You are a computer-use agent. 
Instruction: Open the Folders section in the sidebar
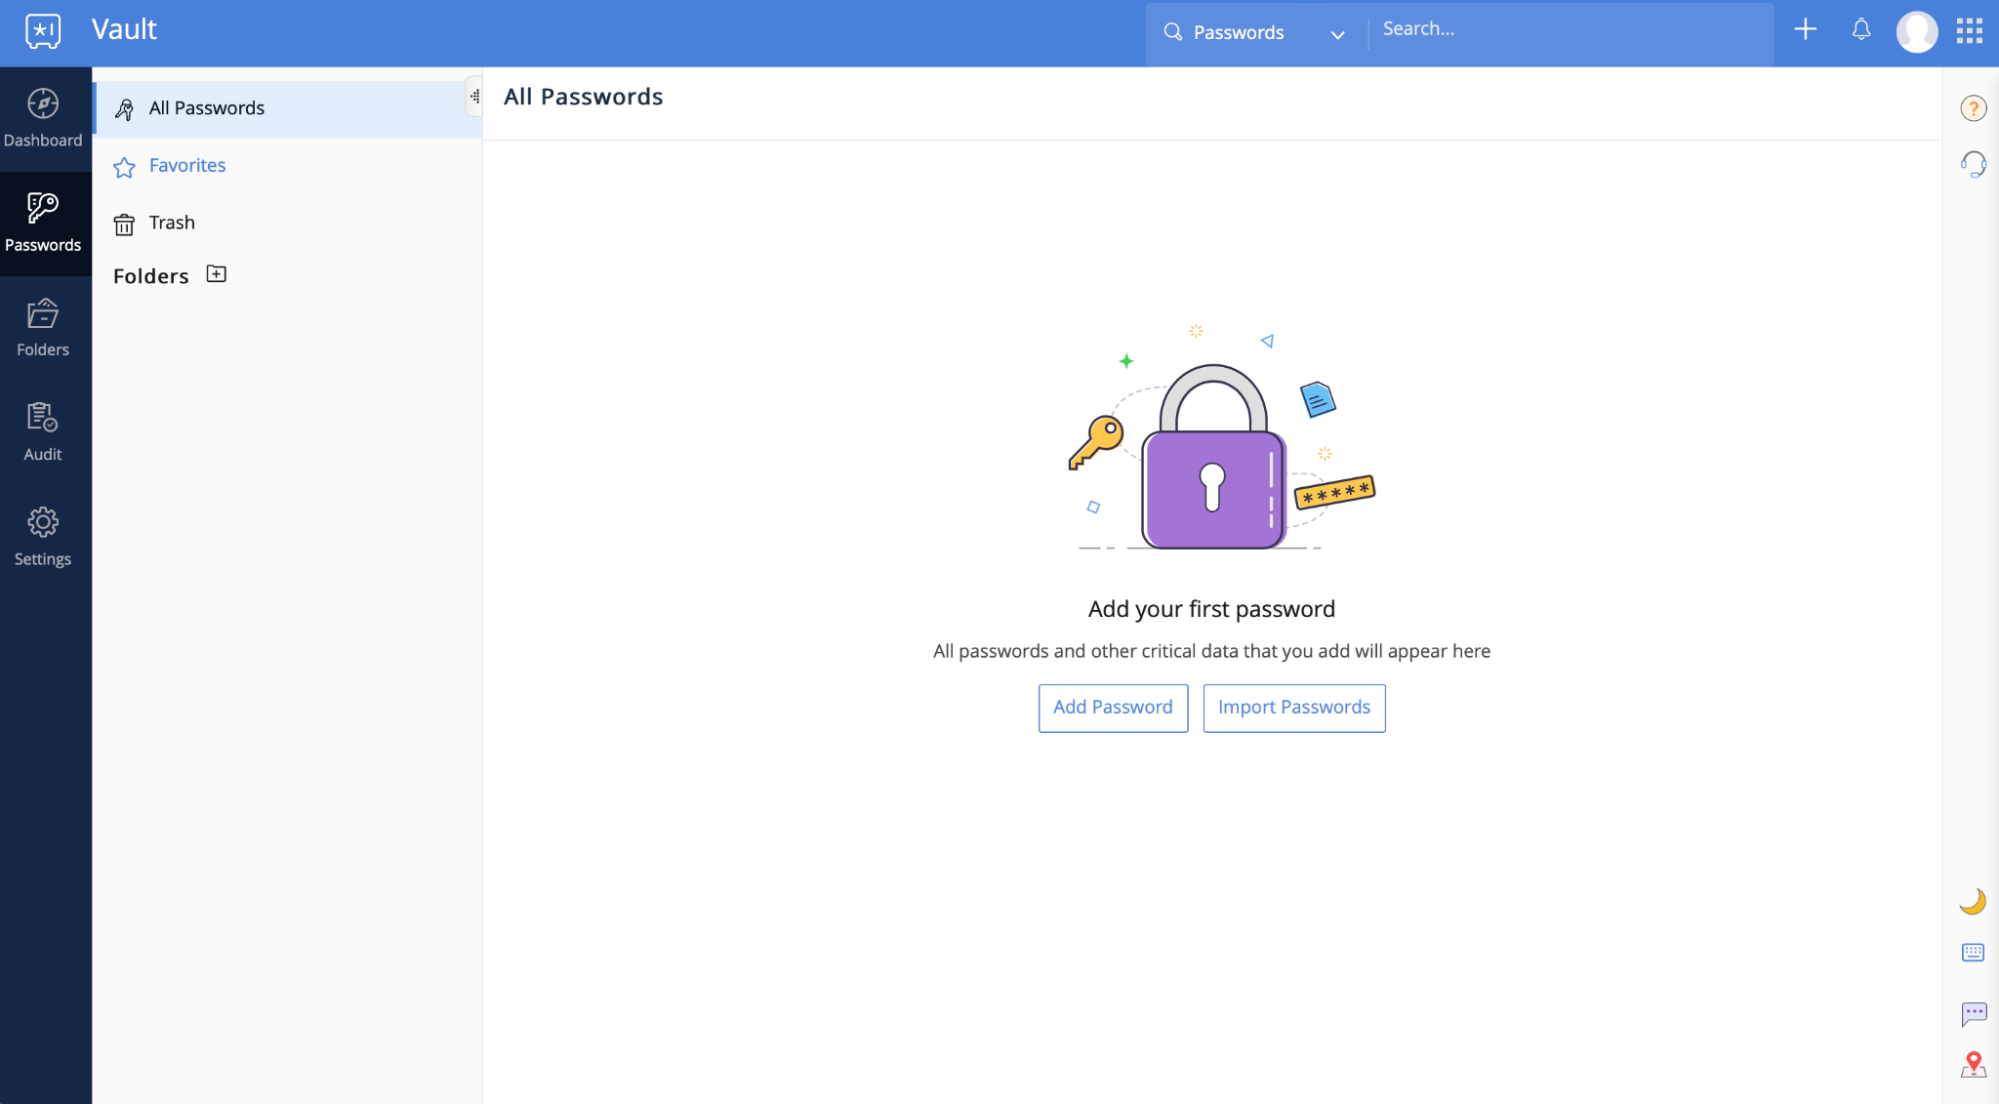[42, 325]
